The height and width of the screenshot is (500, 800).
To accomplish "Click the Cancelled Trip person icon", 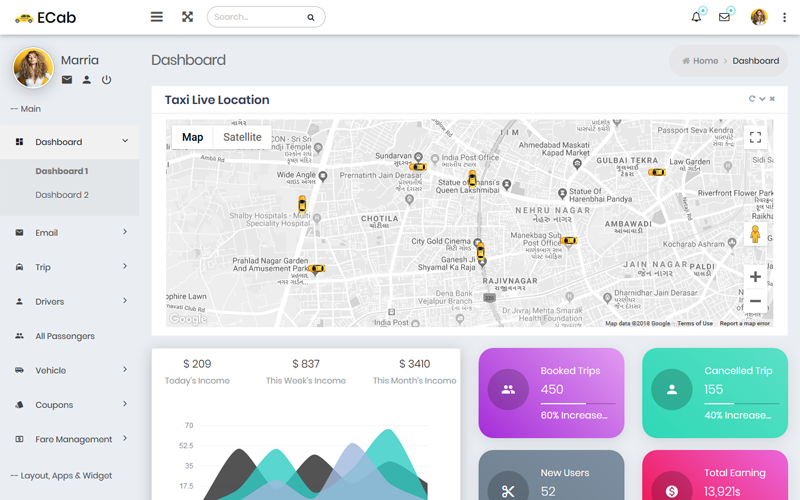I will (672, 390).
